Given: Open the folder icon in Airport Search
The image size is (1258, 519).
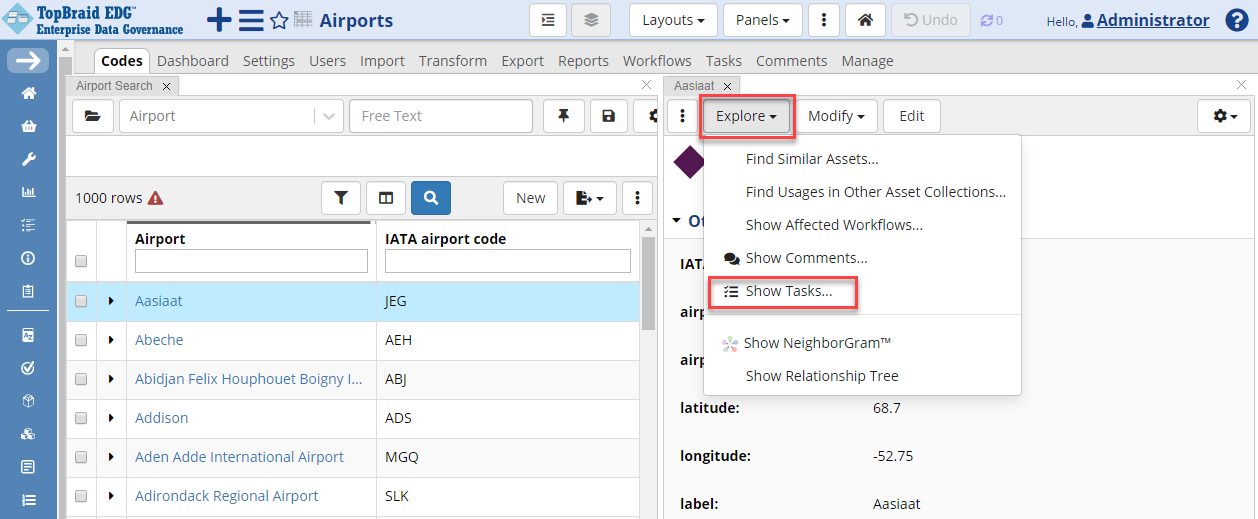Looking at the screenshot, I should click(x=93, y=116).
